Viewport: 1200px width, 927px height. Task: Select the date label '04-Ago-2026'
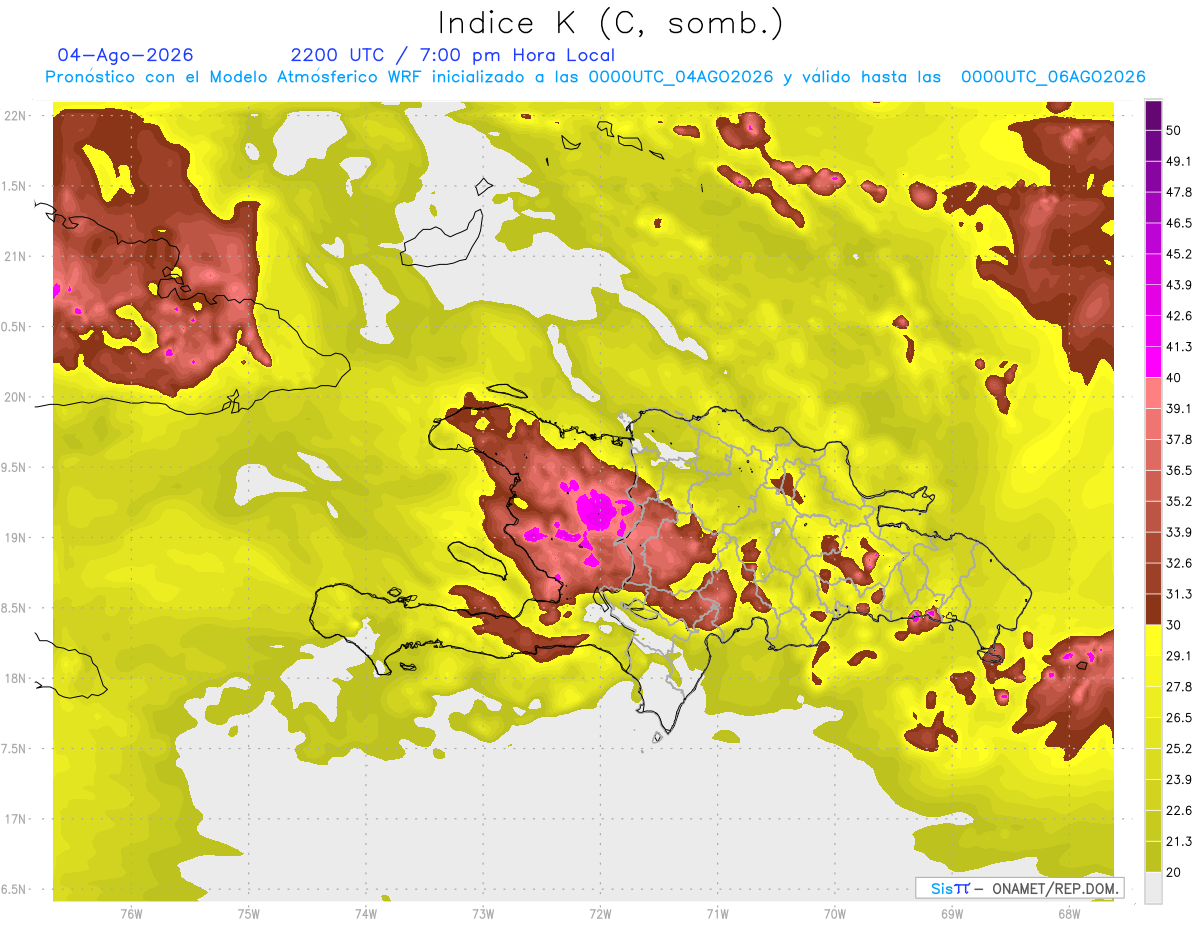coord(126,55)
